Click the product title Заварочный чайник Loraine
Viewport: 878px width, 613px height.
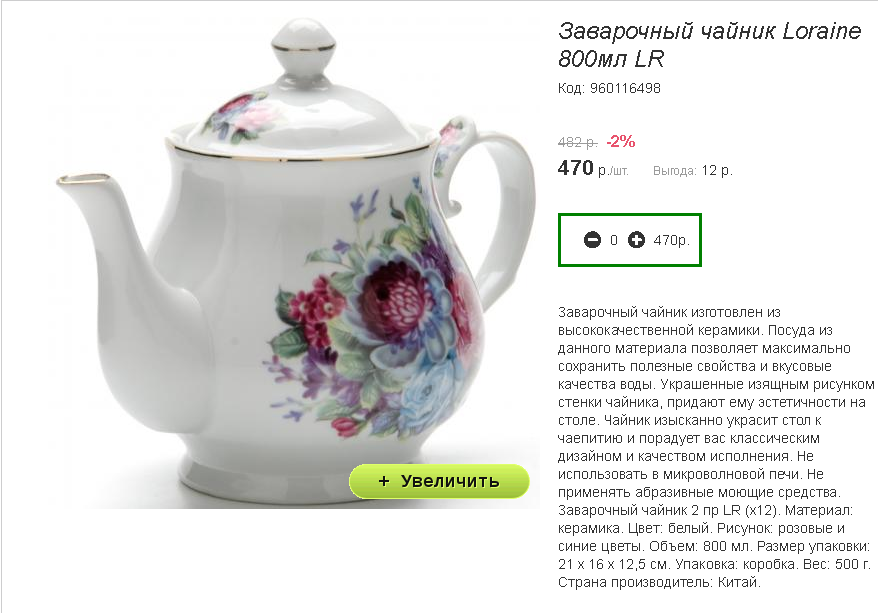709,31
